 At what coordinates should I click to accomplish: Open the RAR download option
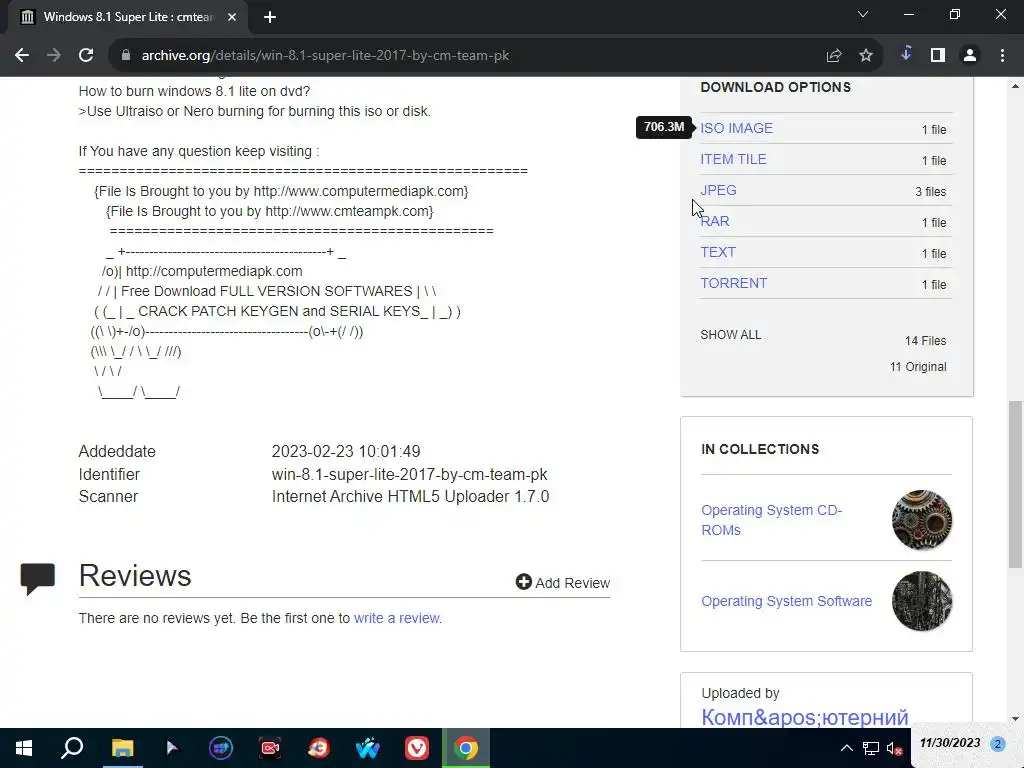715,221
